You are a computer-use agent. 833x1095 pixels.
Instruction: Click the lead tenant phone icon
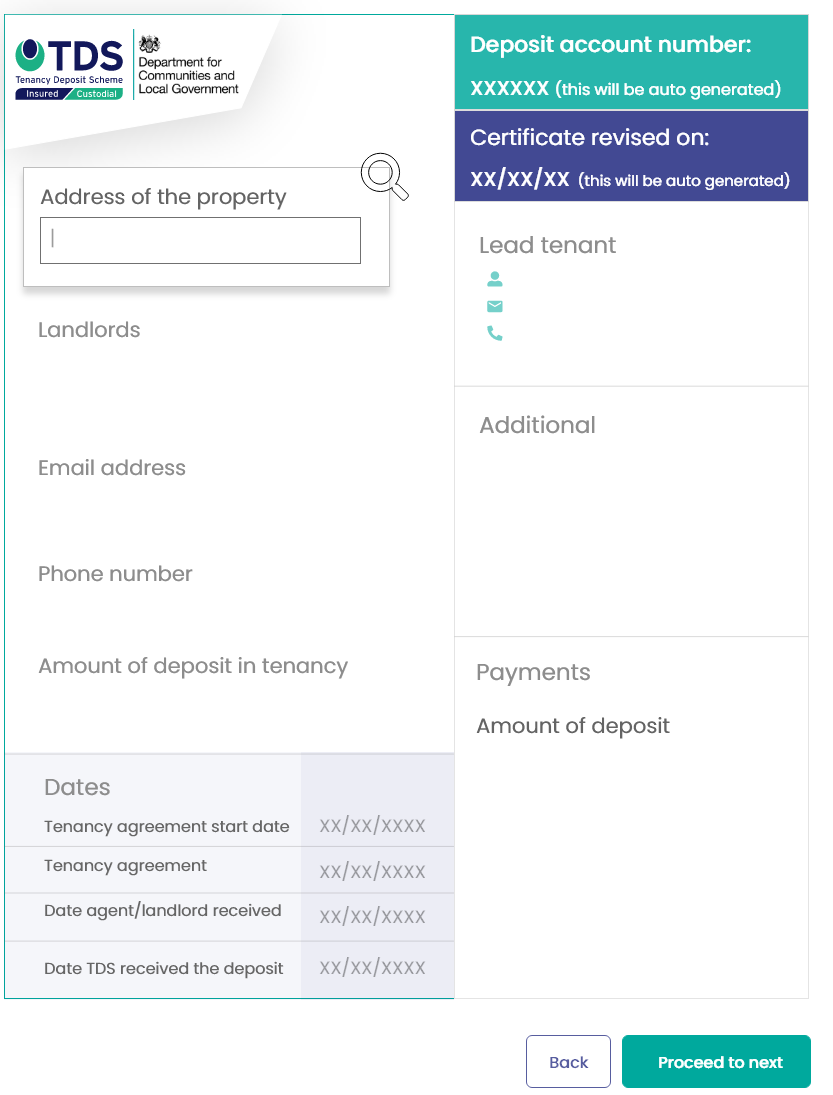[x=495, y=334]
